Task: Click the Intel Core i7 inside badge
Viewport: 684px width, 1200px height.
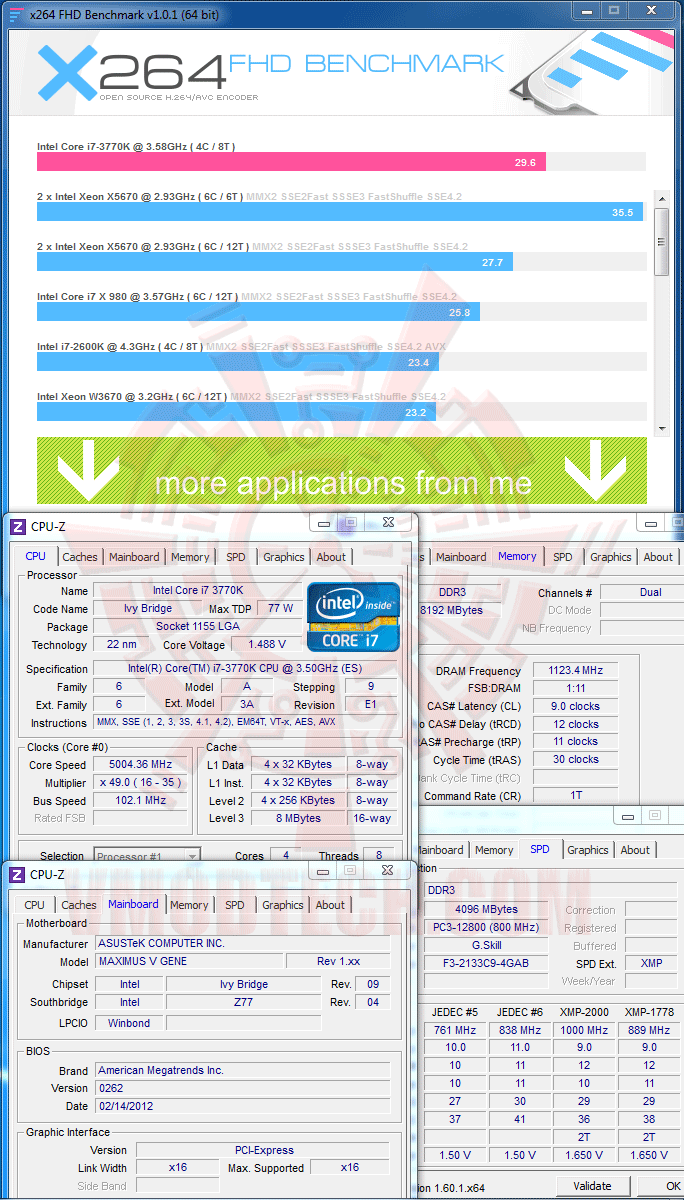Action: point(354,617)
